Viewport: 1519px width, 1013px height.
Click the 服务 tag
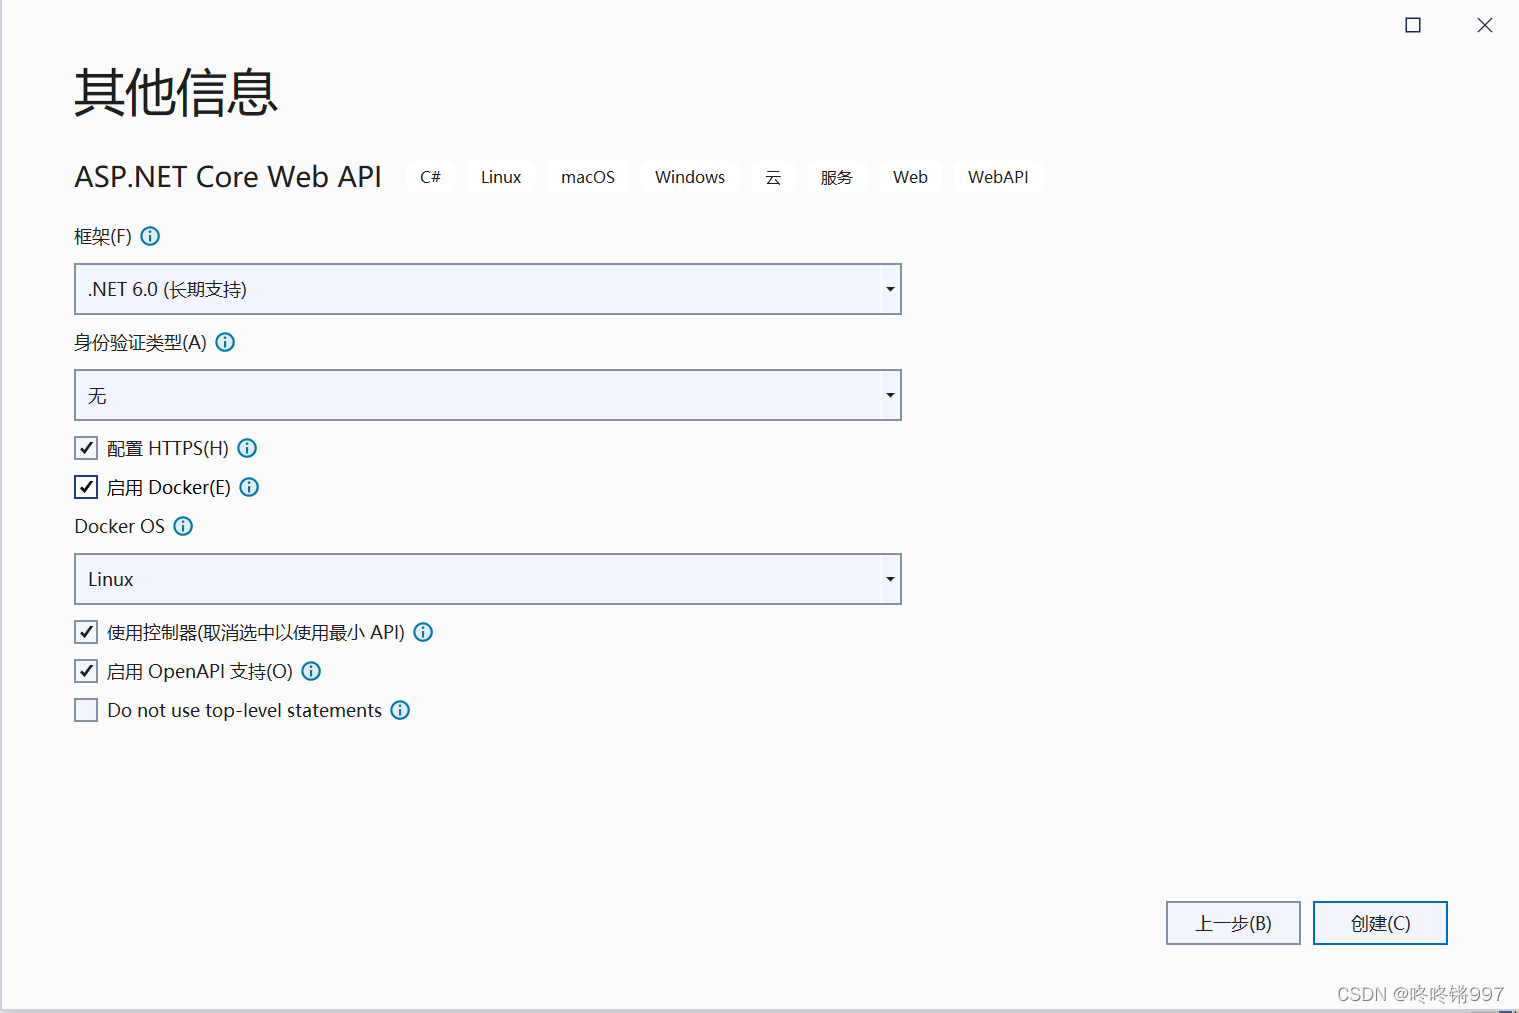(x=837, y=177)
